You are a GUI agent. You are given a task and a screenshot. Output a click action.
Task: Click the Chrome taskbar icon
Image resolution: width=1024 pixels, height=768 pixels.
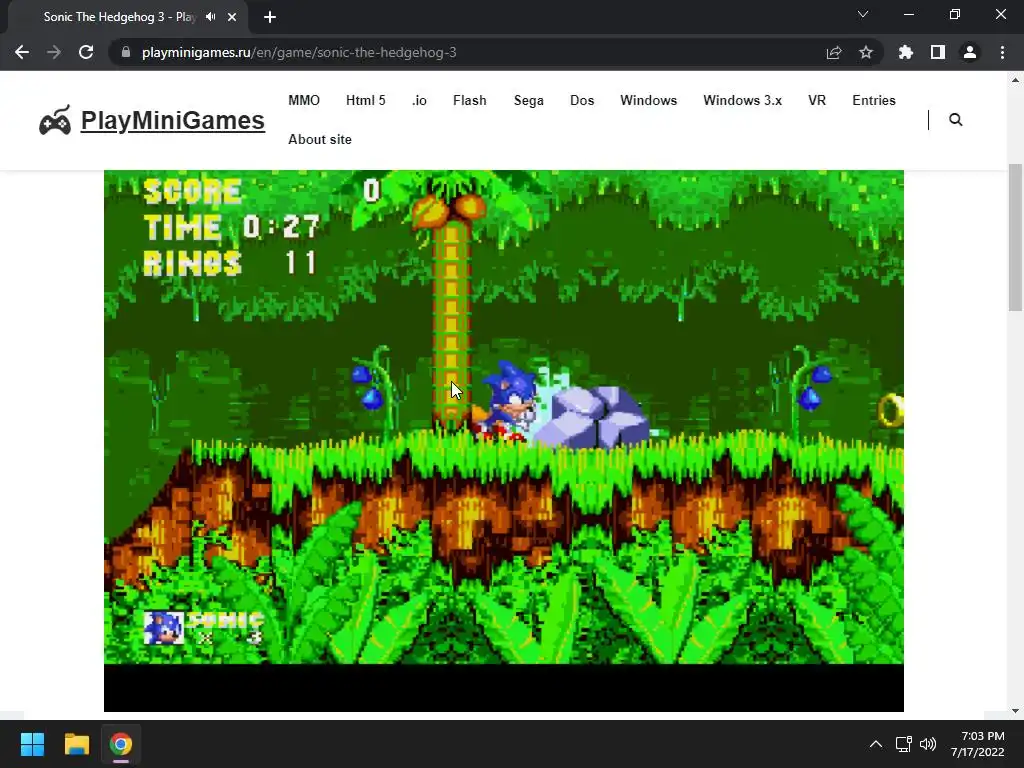(x=121, y=744)
